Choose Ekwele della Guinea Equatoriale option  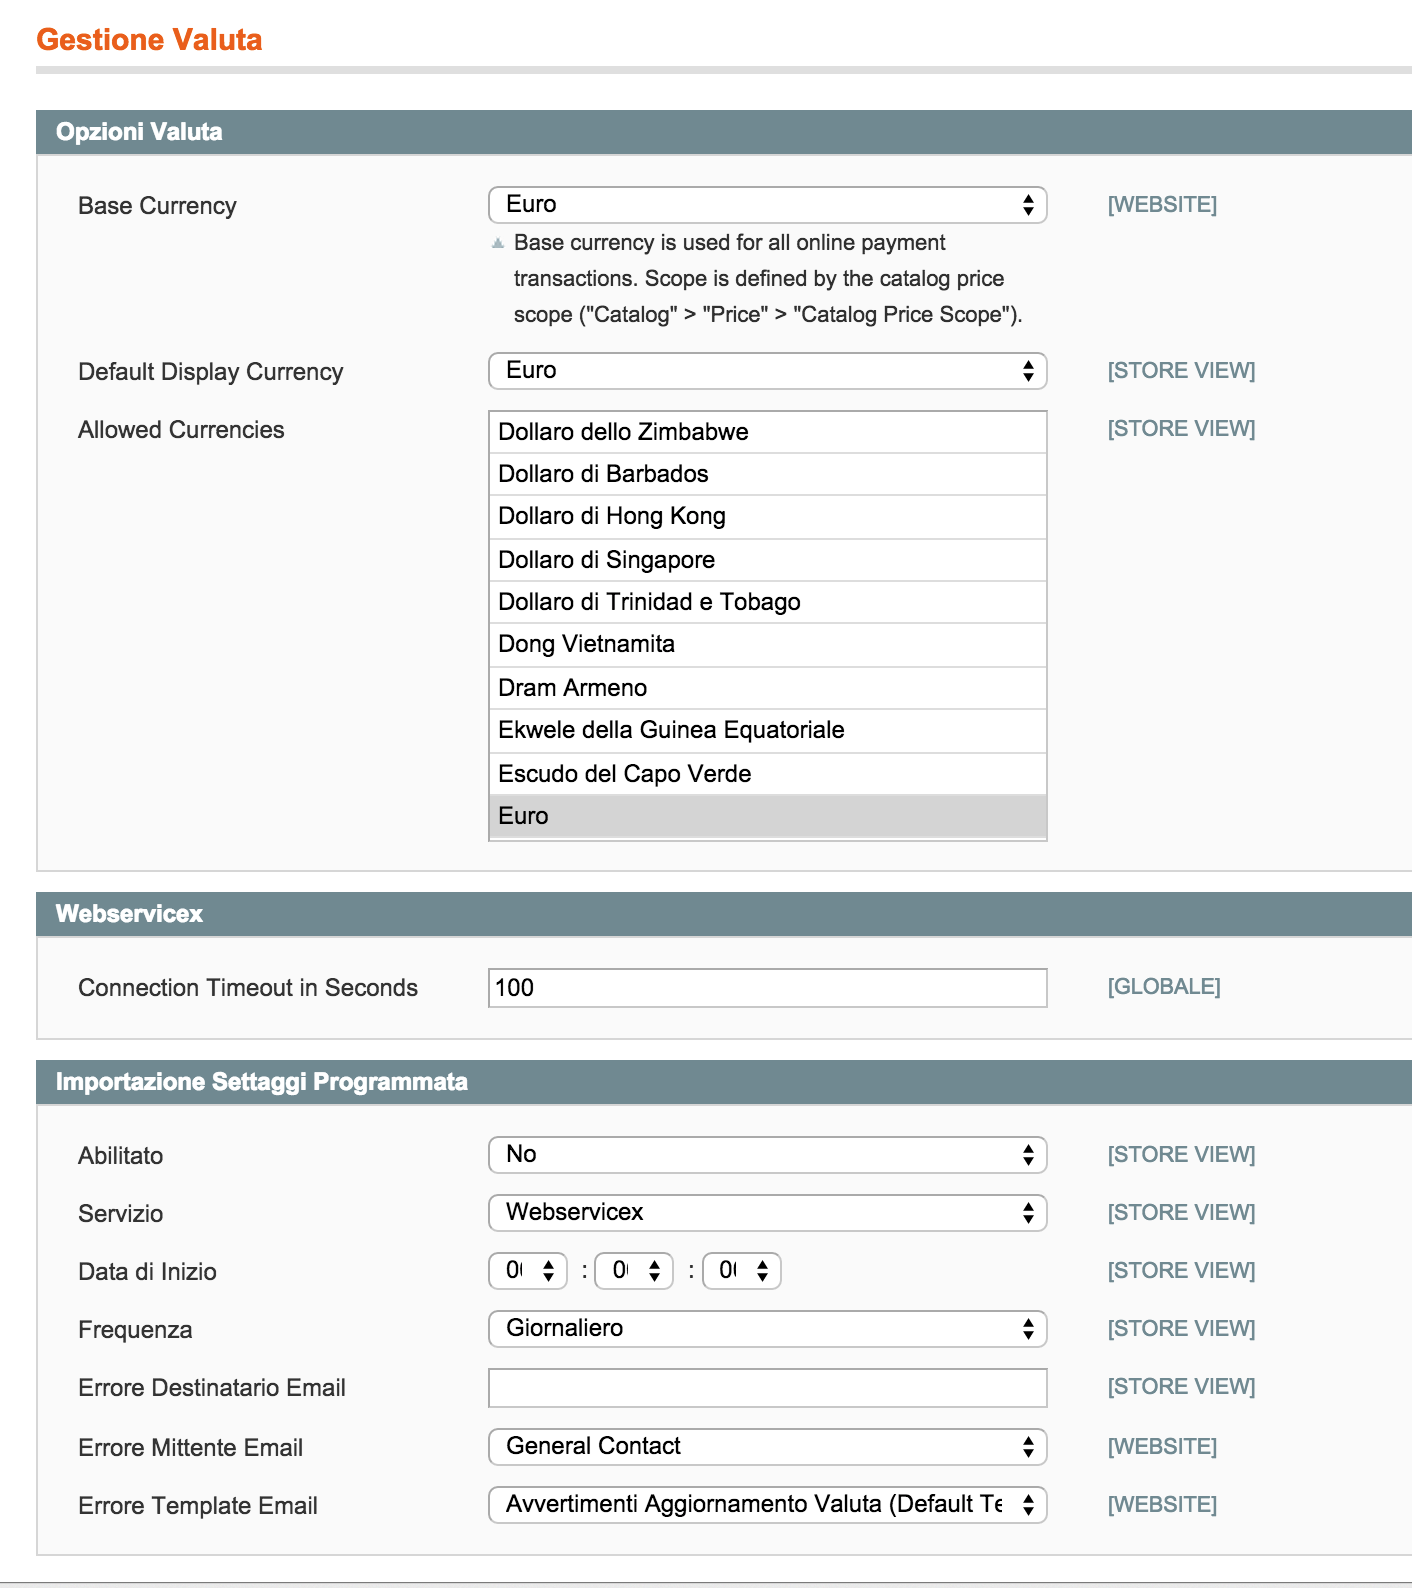click(x=766, y=730)
